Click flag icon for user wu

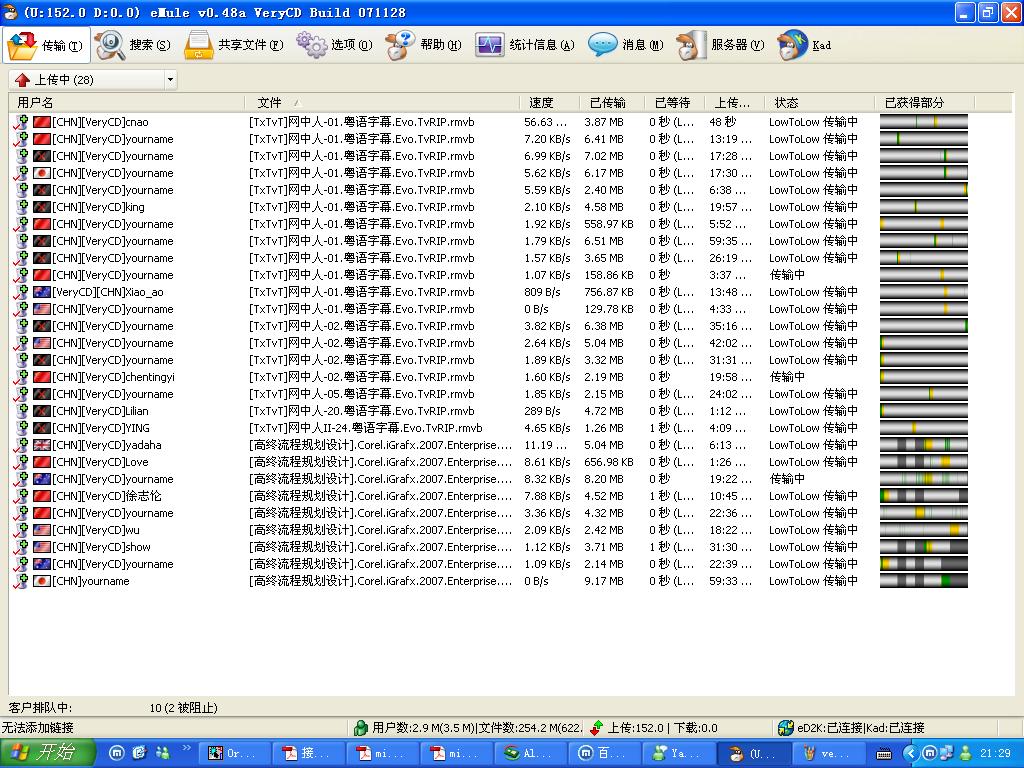(42, 530)
